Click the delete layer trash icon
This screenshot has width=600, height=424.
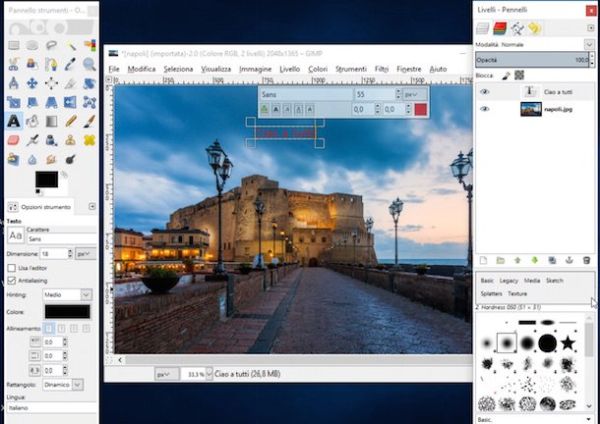pyautogui.click(x=586, y=260)
